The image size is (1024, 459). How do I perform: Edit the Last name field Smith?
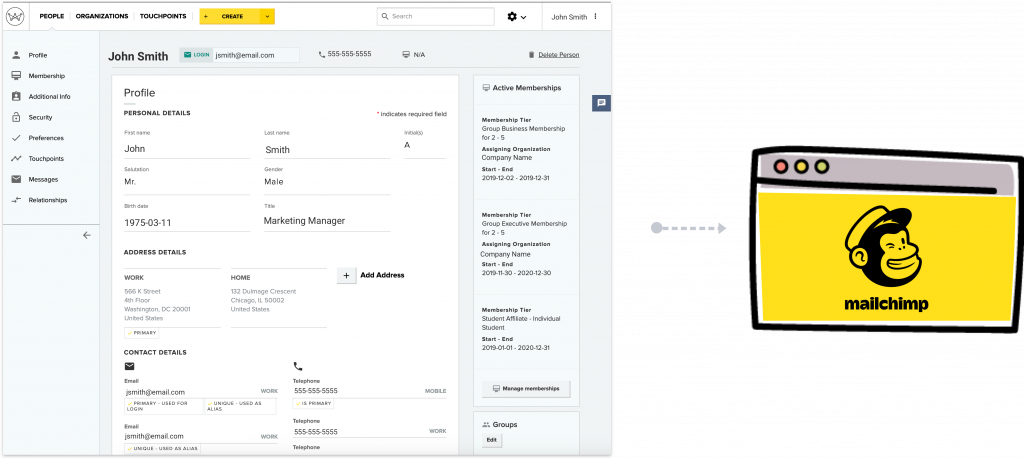coord(327,149)
